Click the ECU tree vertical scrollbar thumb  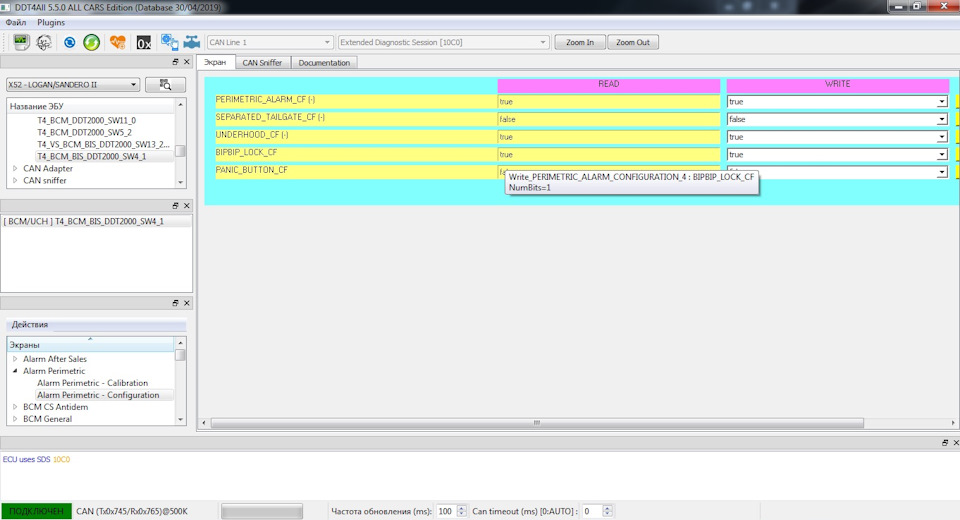[x=180, y=151]
